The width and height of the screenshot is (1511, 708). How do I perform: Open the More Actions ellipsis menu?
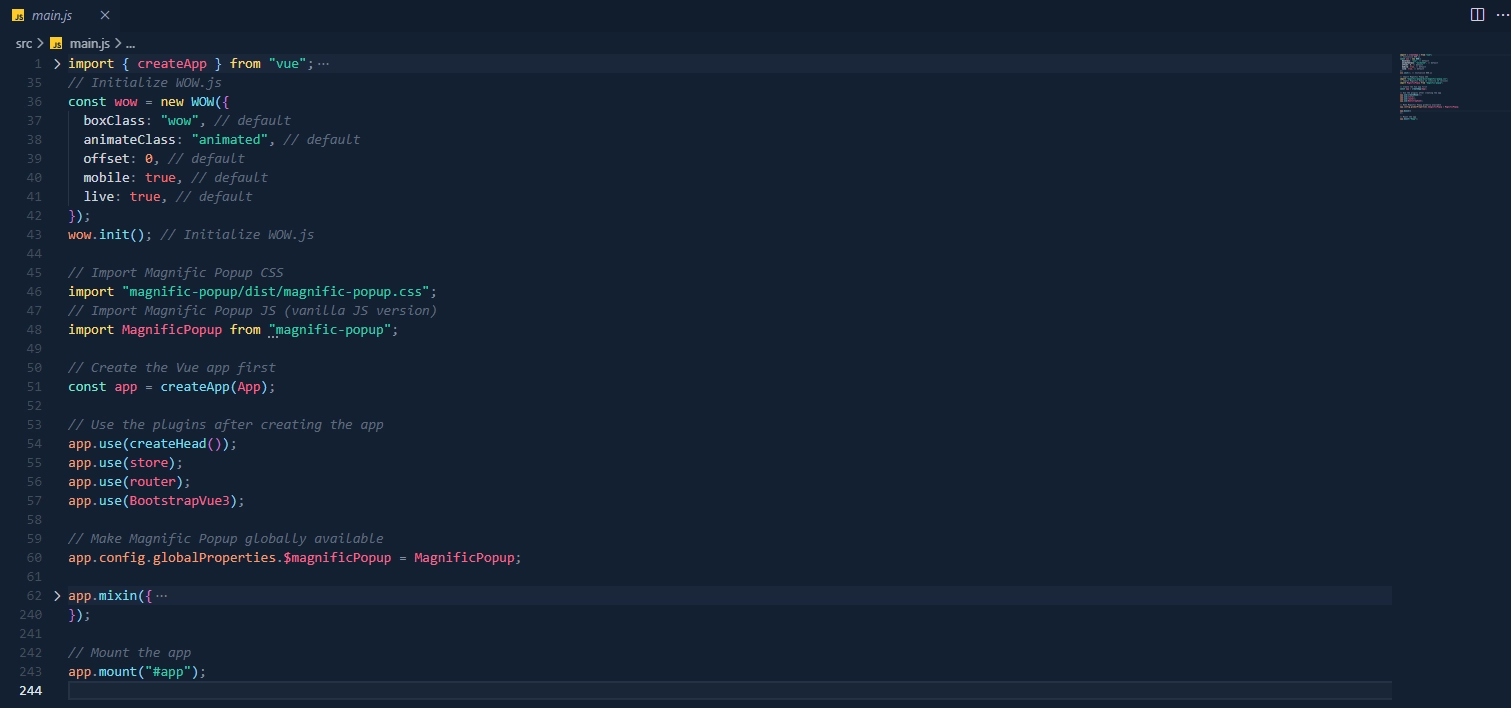tap(1500, 15)
